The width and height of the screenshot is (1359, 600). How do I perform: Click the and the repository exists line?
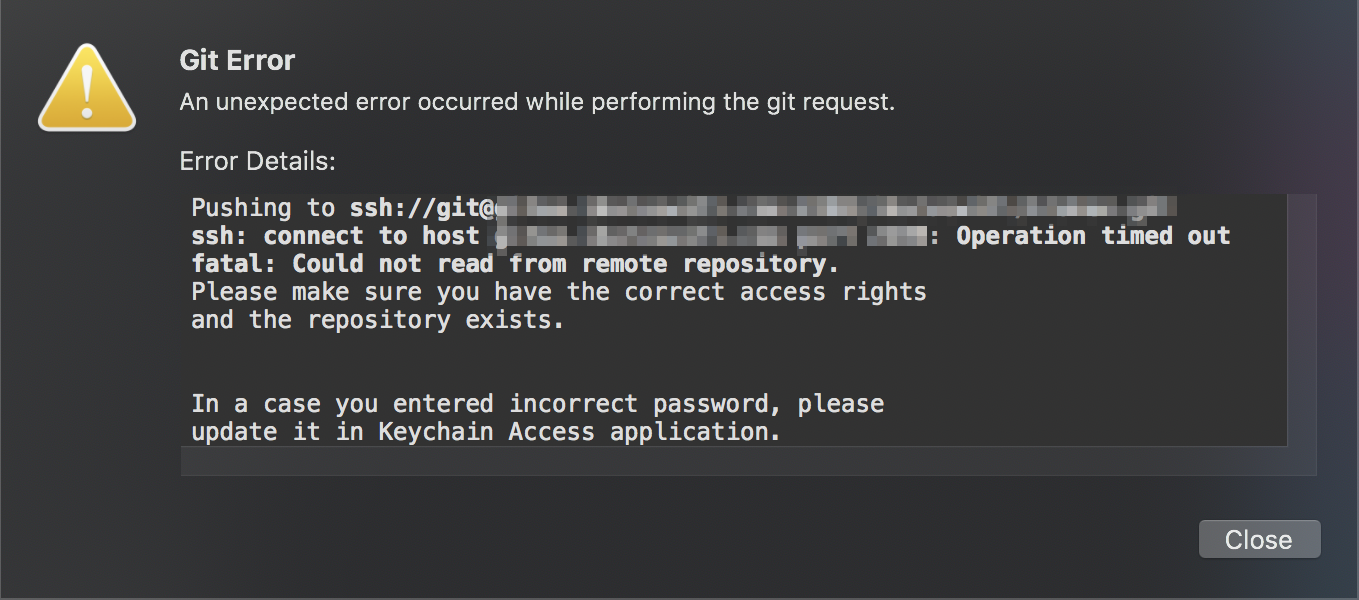click(378, 320)
